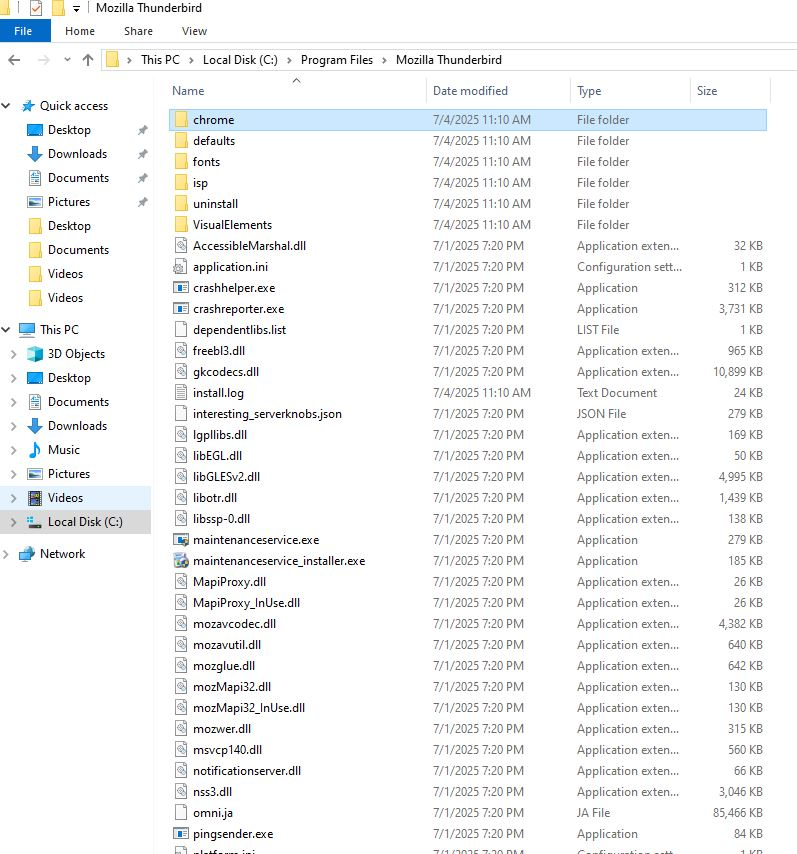The height and width of the screenshot is (854, 797).
Task: Collapse the Quick access tree node
Action: 7,106
